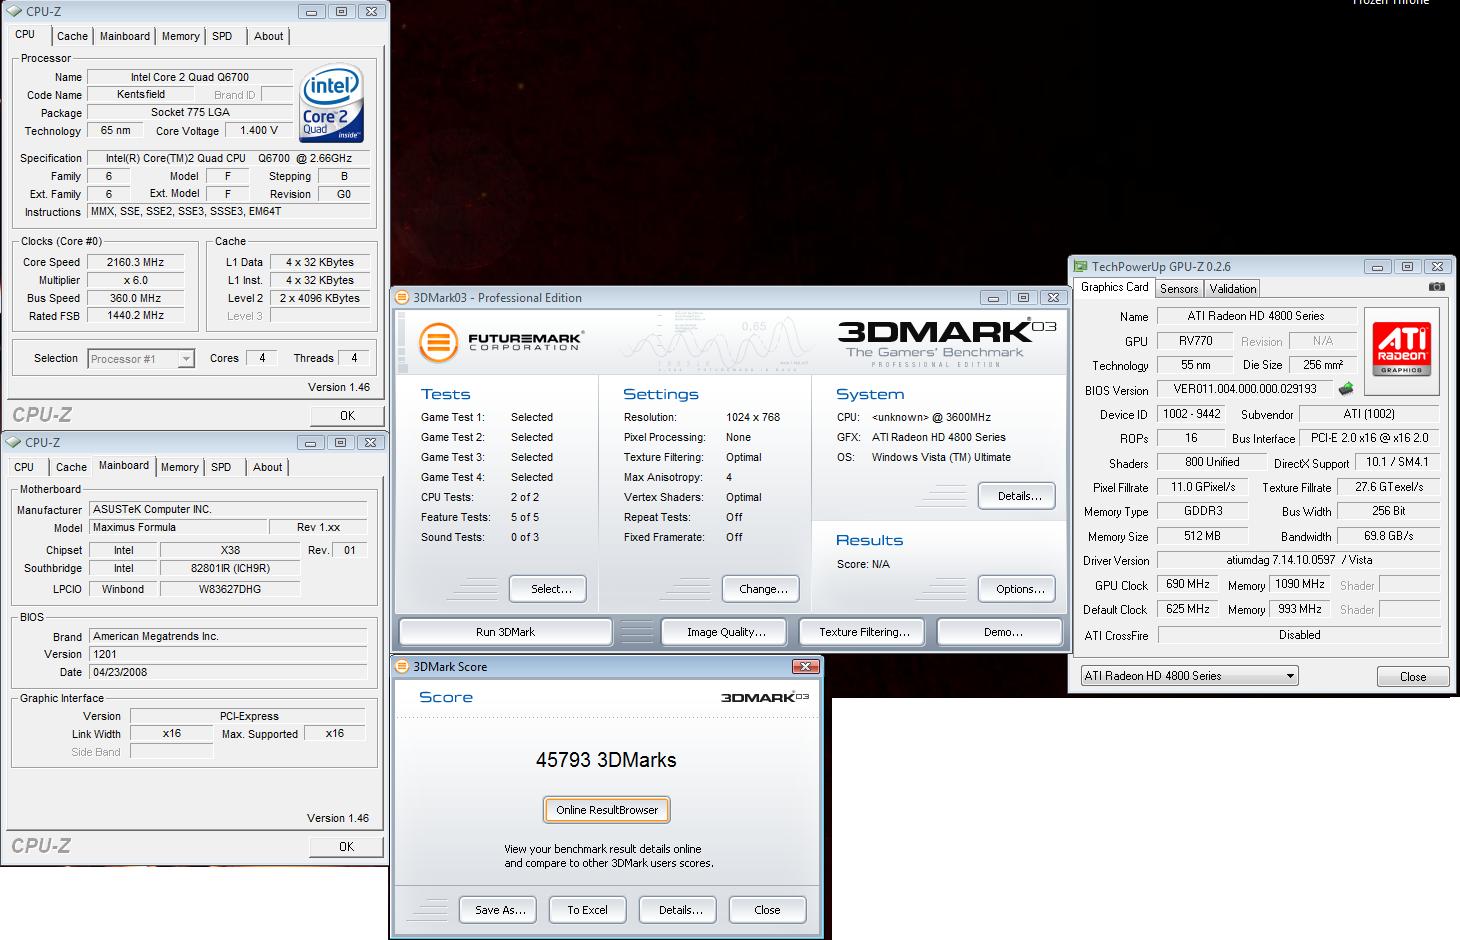Click the Southbridge value 82801IR (ICH9R)
Viewport: 1460px width, 940px height.
coord(230,568)
